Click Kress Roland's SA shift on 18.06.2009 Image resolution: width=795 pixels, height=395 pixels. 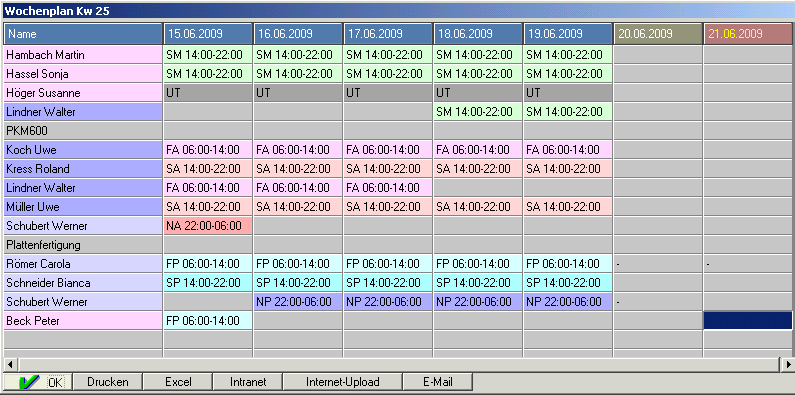coord(478,169)
